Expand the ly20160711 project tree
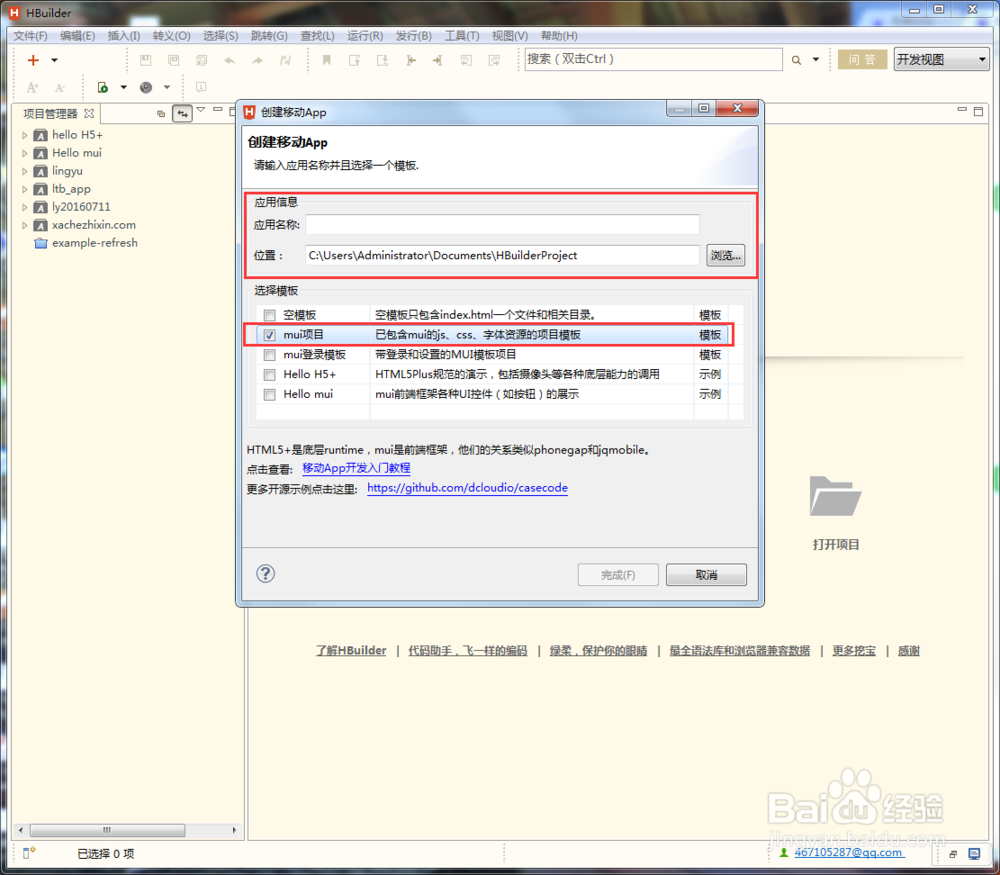The width and height of the screenshot is (1000, 875). tap(24, 207)
